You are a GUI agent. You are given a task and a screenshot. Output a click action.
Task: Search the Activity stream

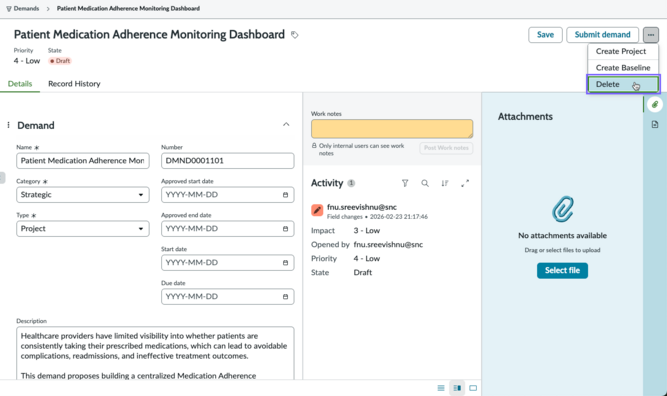[x=425, y=183]
